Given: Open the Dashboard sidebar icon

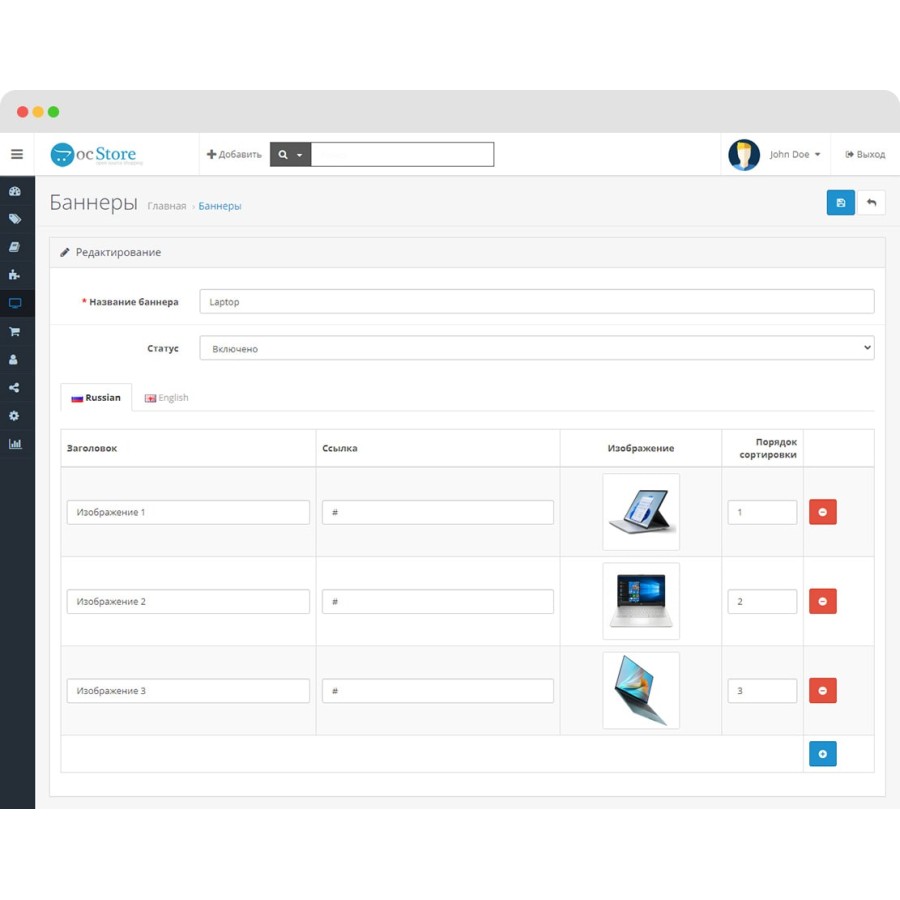Looking at the screenshot, I should pyautogui.click(x=15, y=191).
